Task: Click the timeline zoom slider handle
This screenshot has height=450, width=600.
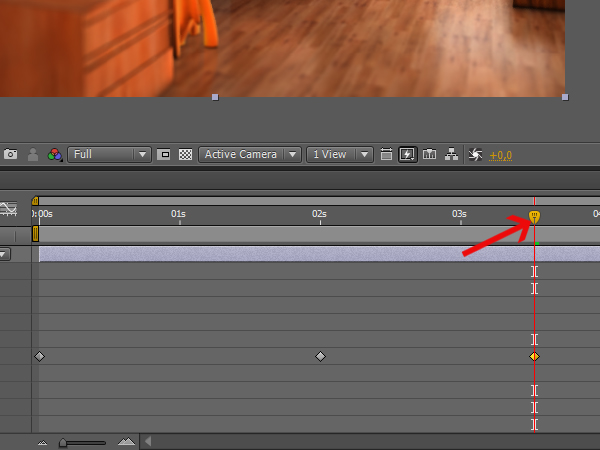Action: point(64,441)
